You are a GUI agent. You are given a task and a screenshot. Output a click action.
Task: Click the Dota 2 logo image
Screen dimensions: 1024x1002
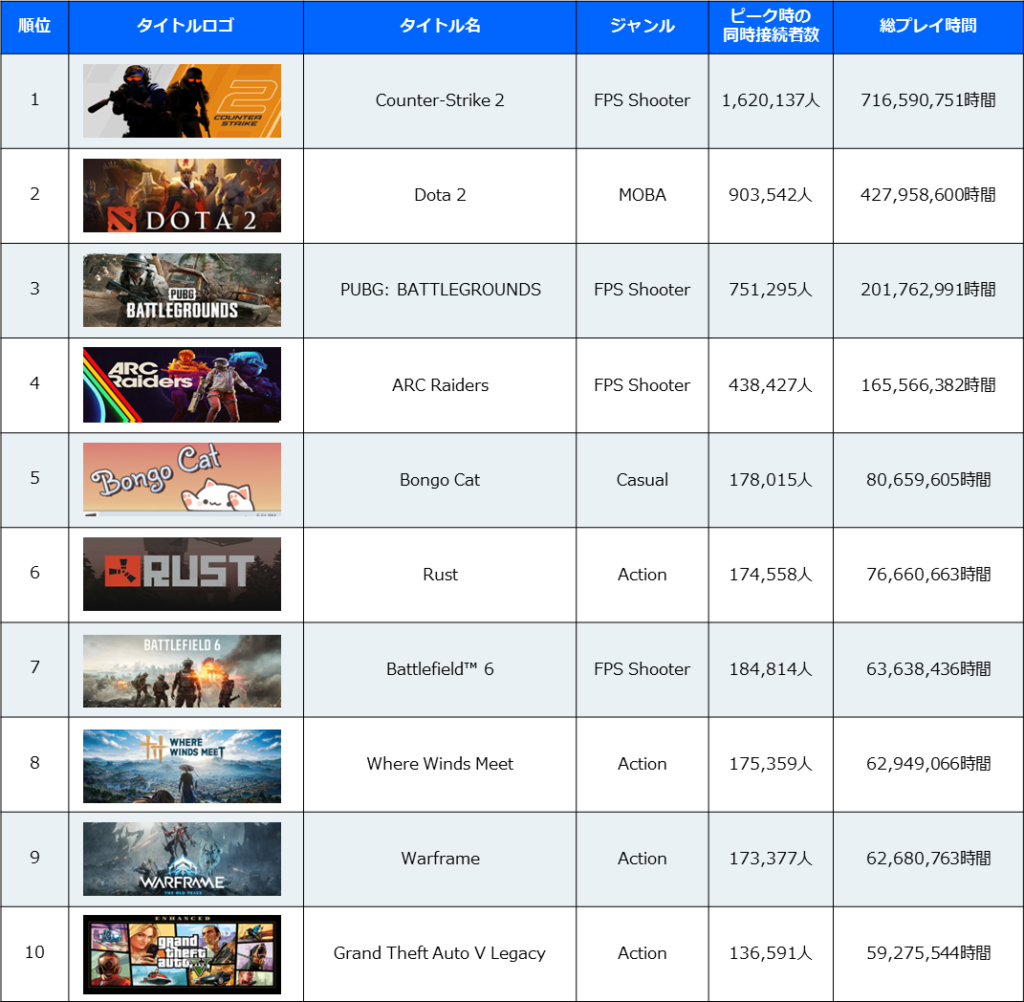pyautogui.click(x=182, y=195)
